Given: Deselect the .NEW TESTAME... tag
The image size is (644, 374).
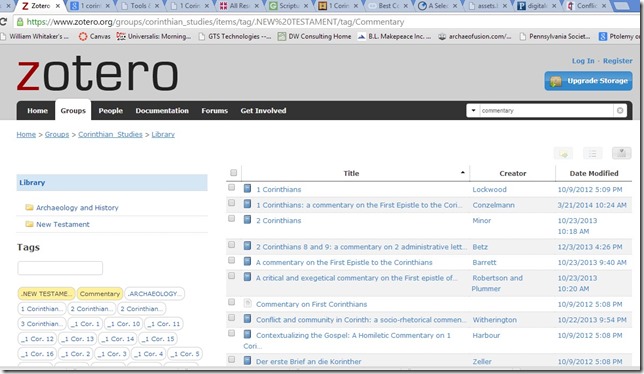Looking at the screenshot, I should (x=46, y=294).
